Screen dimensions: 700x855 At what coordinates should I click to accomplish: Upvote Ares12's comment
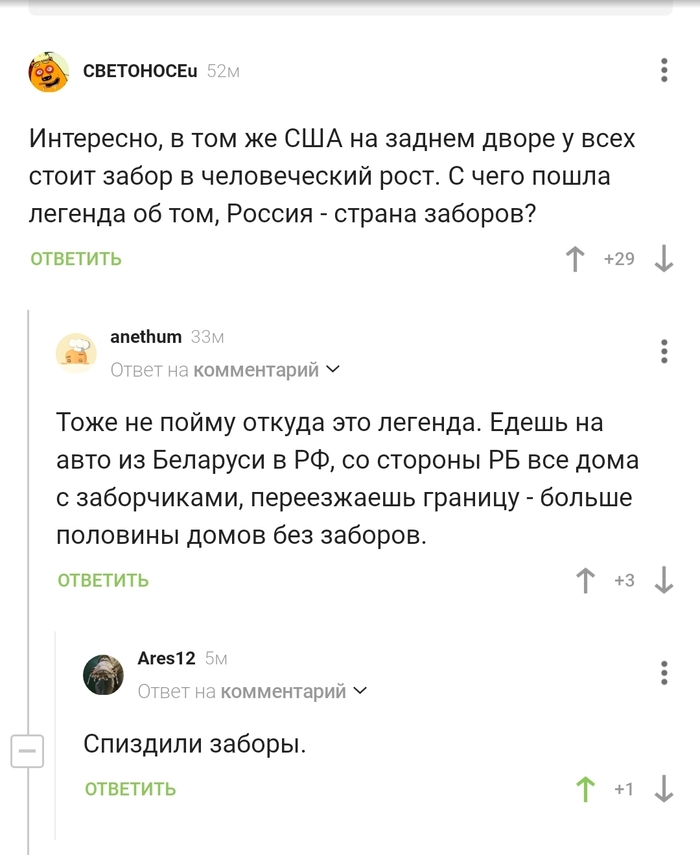click(584, 789)
